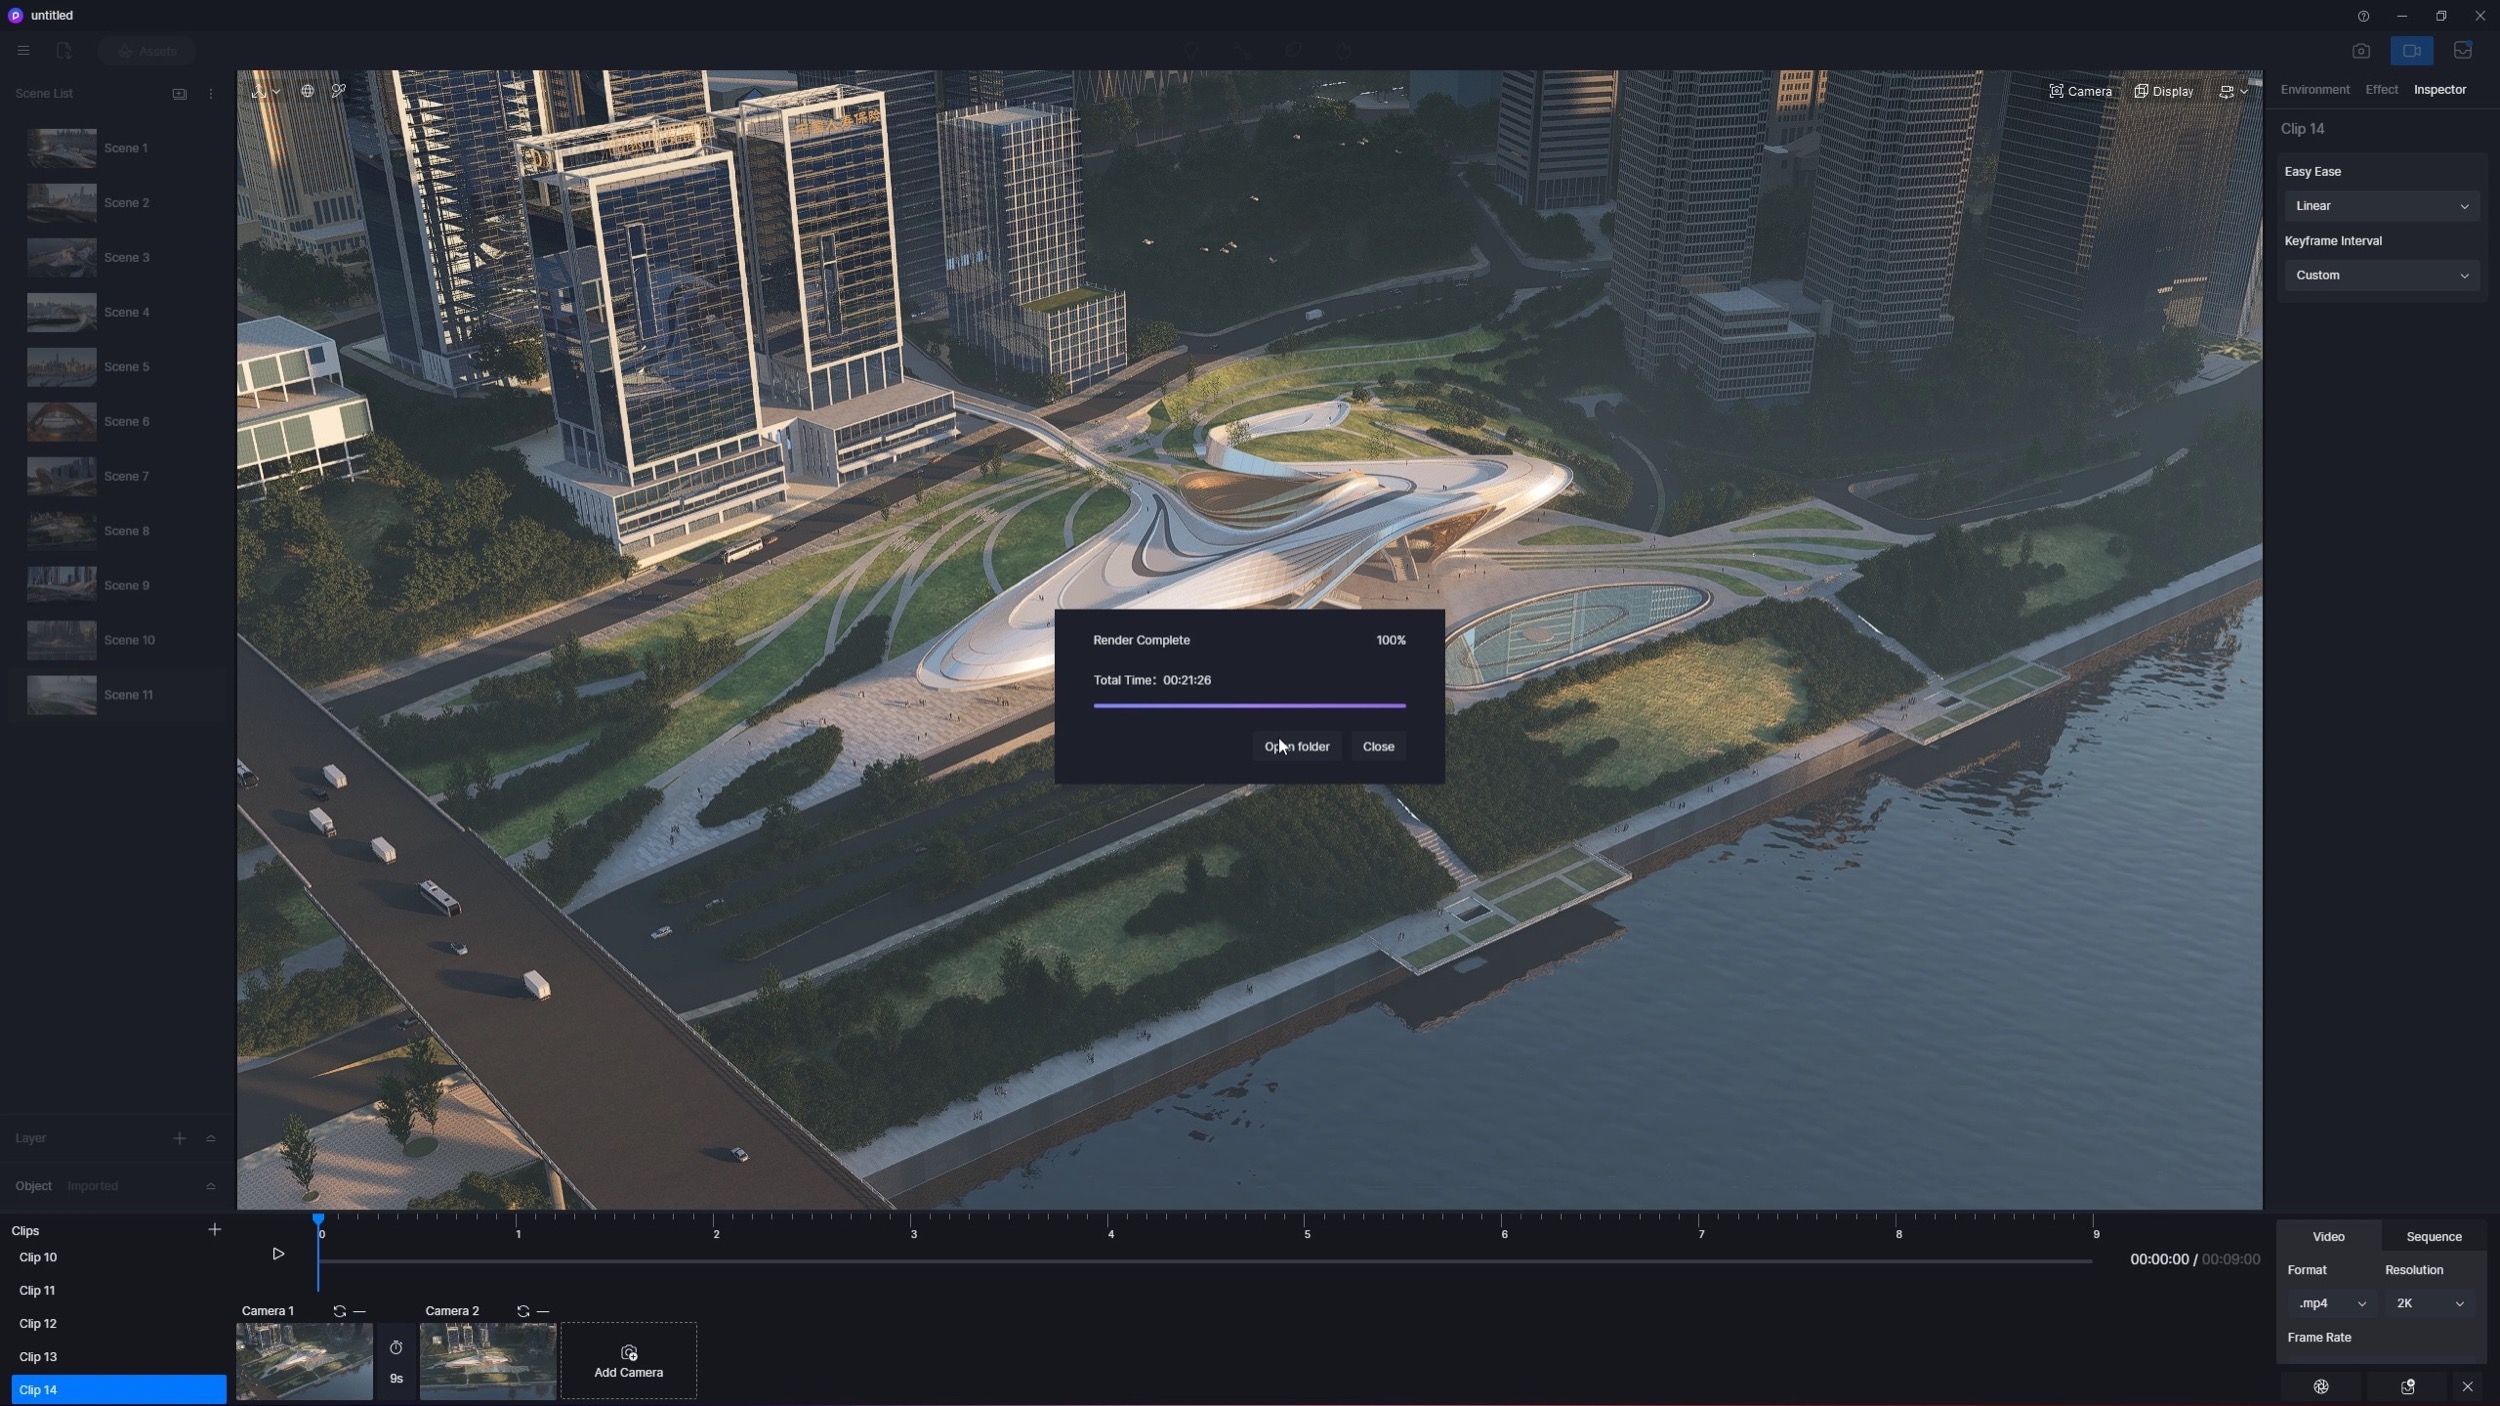Screen dimensions: 2500x1406
Task: Open the render queue icon in the titlebar
Action: [x=2462, y=51]
